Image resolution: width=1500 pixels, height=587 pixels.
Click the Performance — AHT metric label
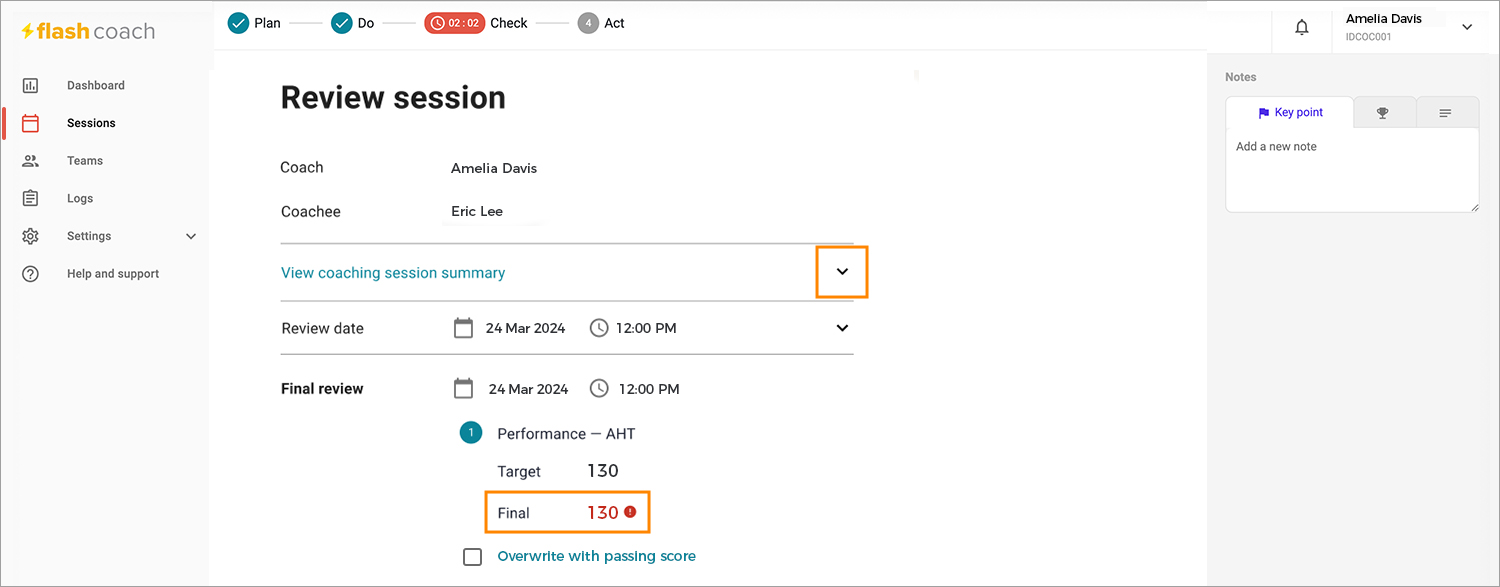coord(566,434)
